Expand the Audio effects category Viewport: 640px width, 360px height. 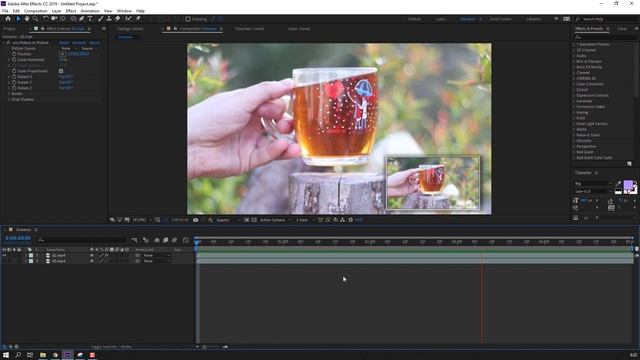pyautogui.click(x=574, y=56)
